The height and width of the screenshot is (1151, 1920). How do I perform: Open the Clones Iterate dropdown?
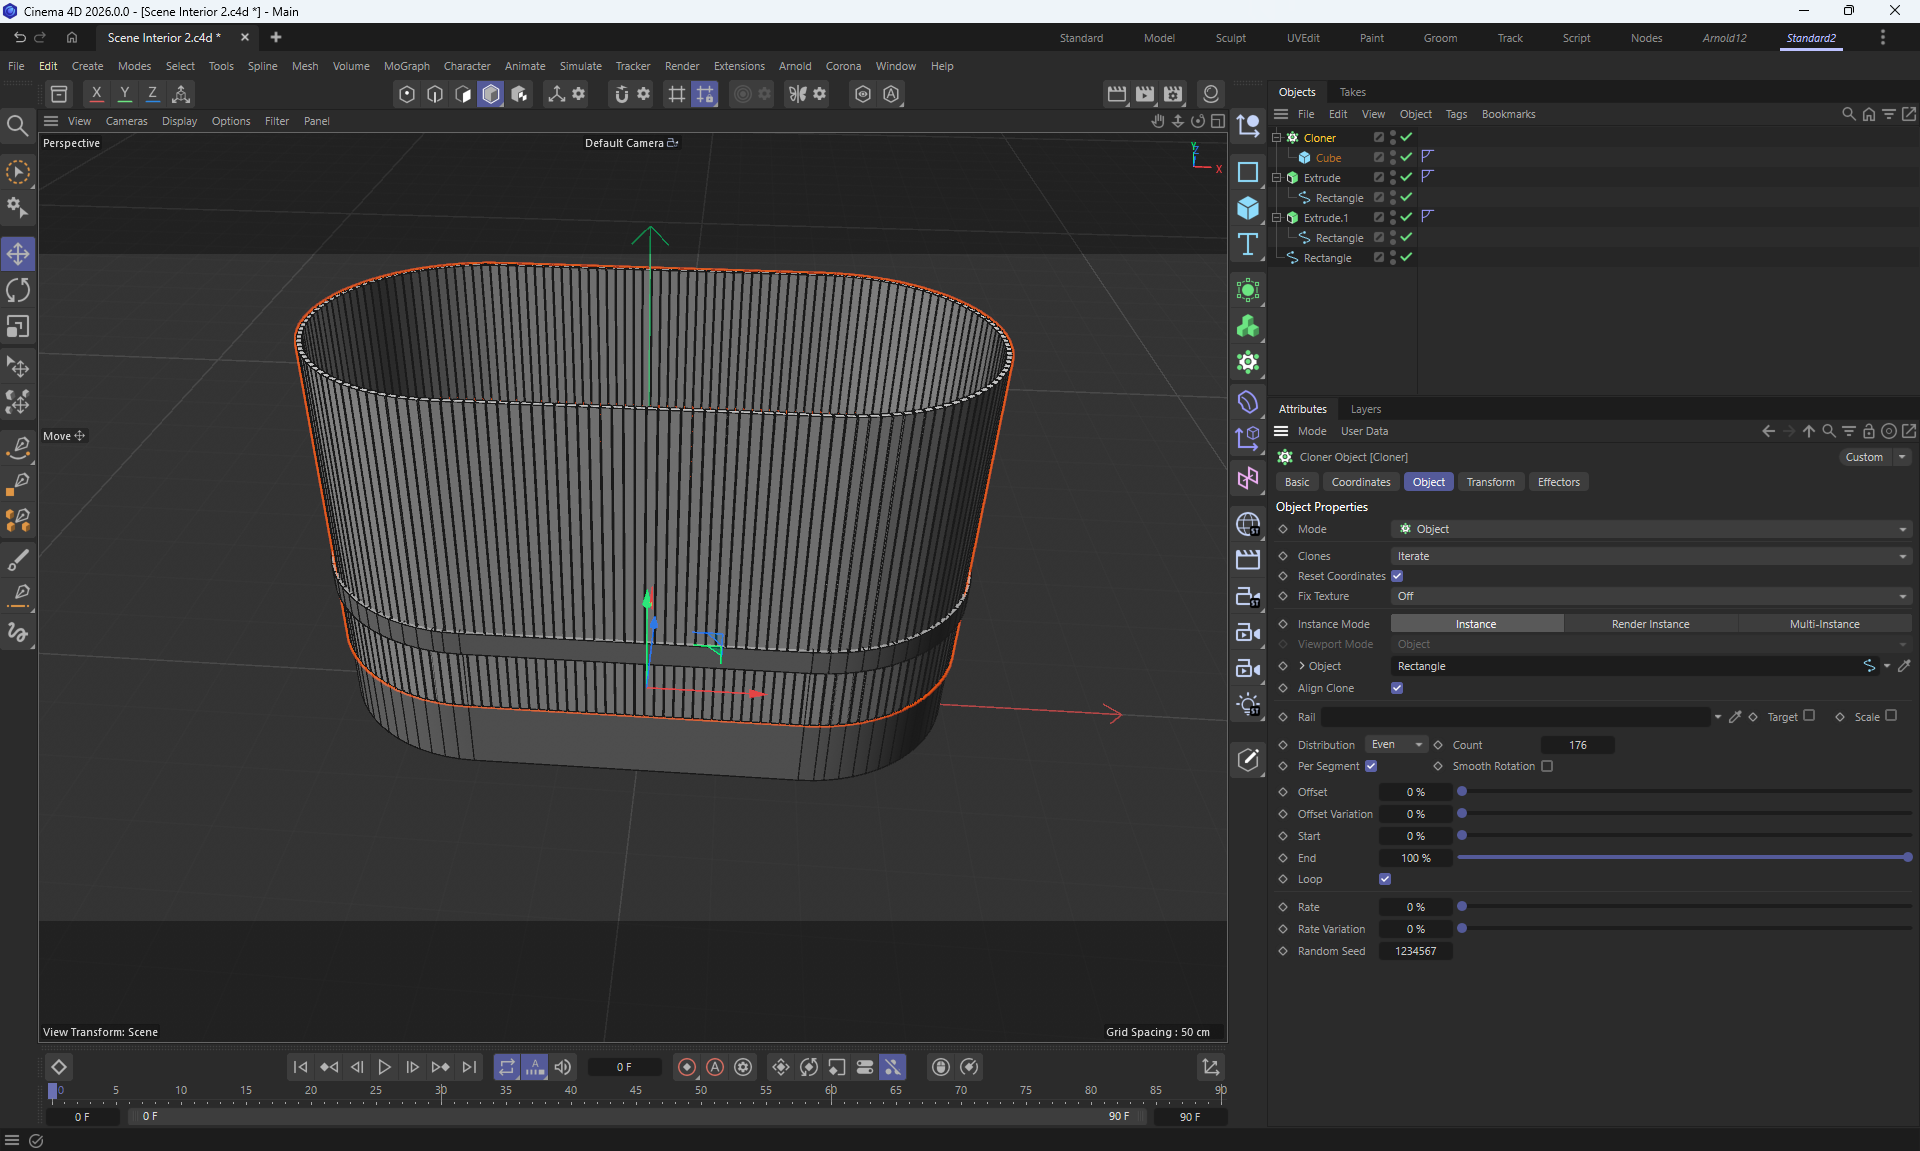(x=1650, y=556)
